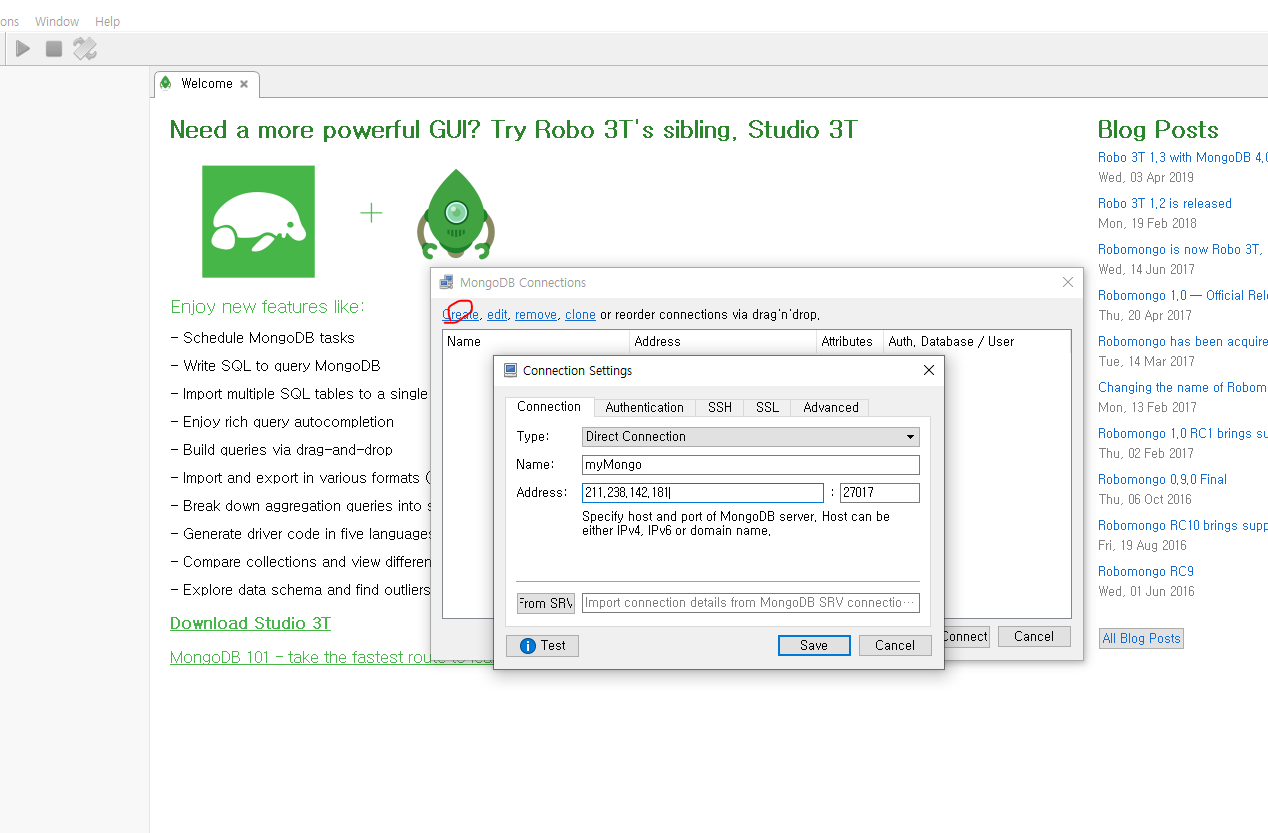The width and height of the screenshot is (1268, 833).
Task: Open the Download Studio 3T link
Action: [x=250, y=623]
